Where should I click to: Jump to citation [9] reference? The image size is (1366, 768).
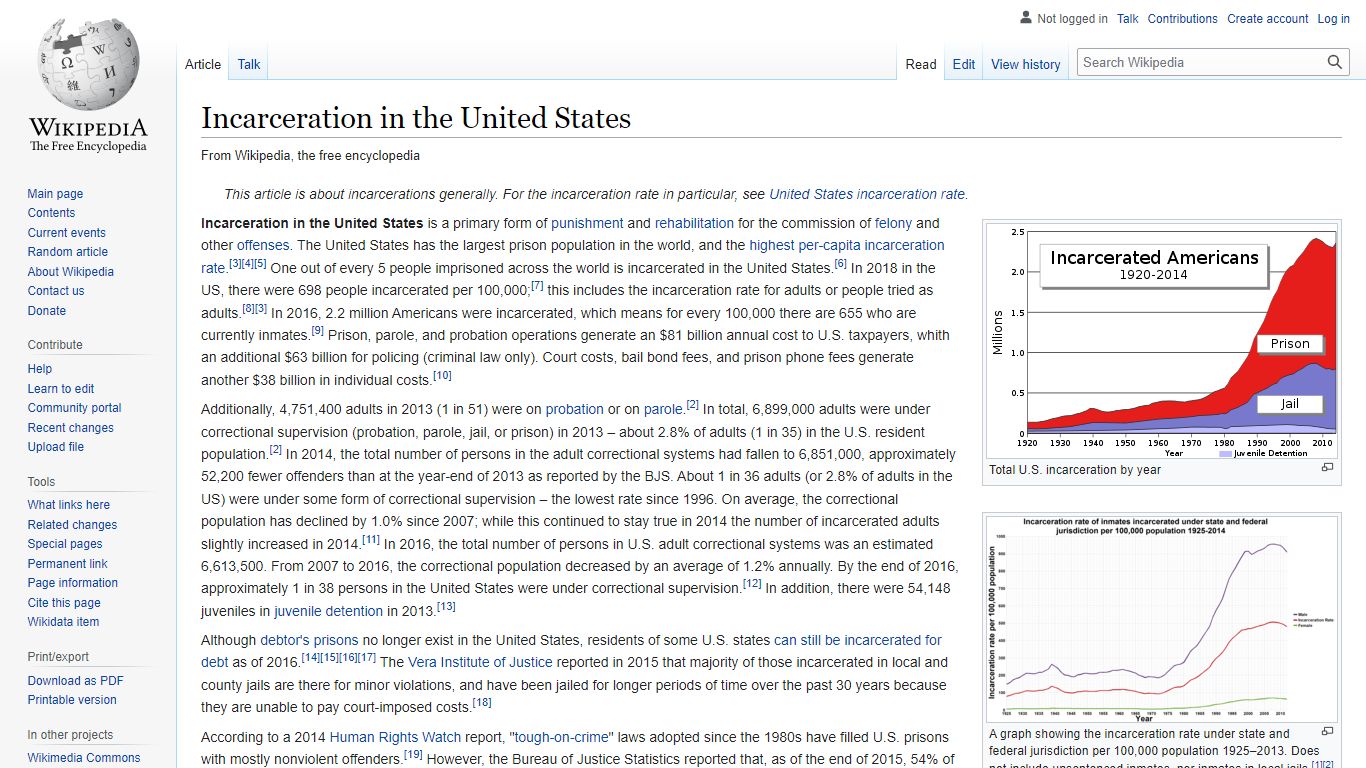(317, 331)
